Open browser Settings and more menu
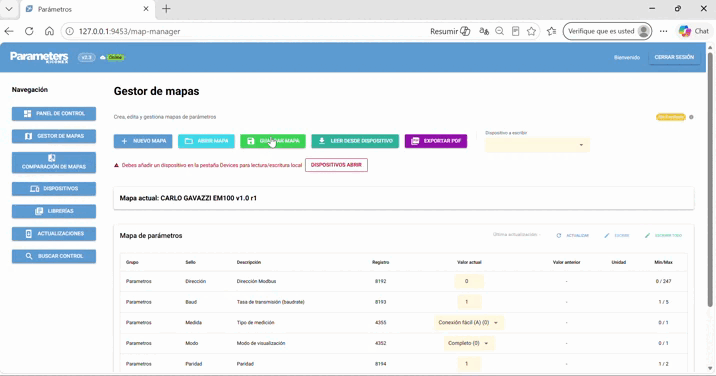Screen dimensions: 716x376 click(x=663, y=31)
